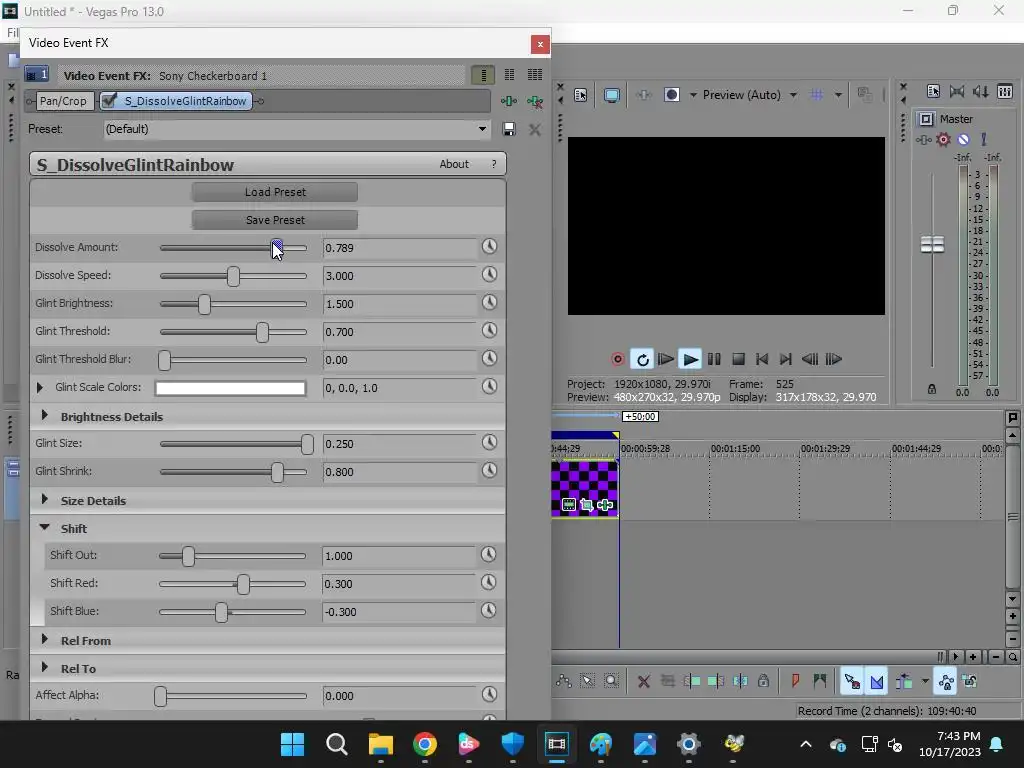Select Envelope Edit tool in timeline toolbar

[x=564, y=681]
